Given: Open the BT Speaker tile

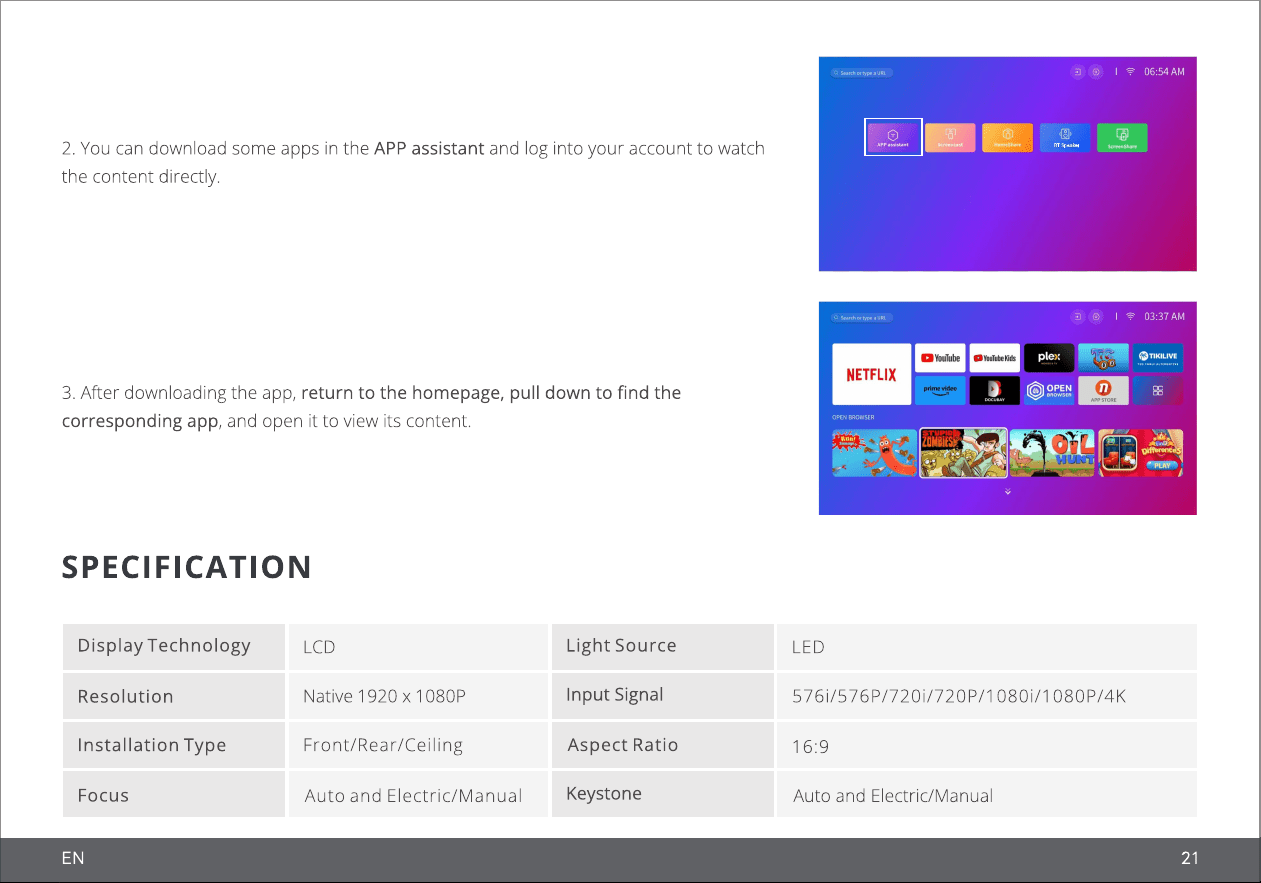Looking at the screenshot, I should coord(1065,138).
